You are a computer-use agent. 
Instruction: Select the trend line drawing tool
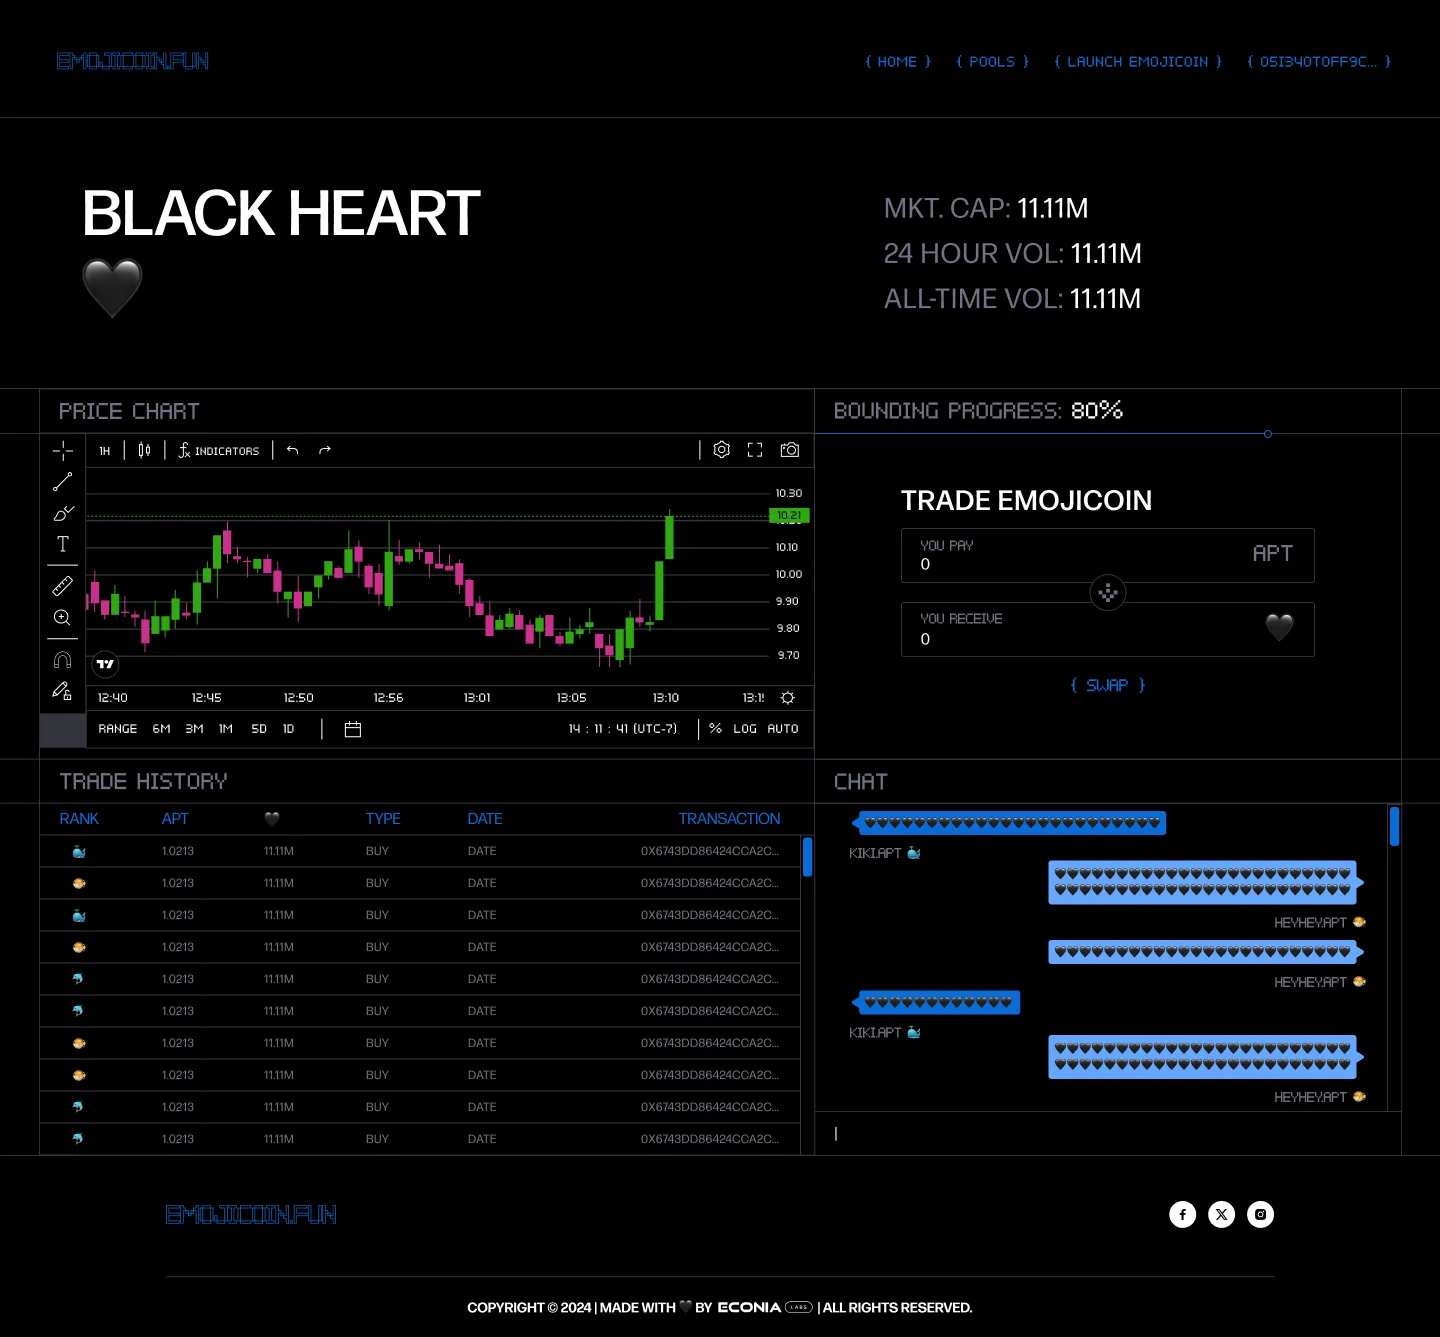pyautogui.click(x=62, y=482)
